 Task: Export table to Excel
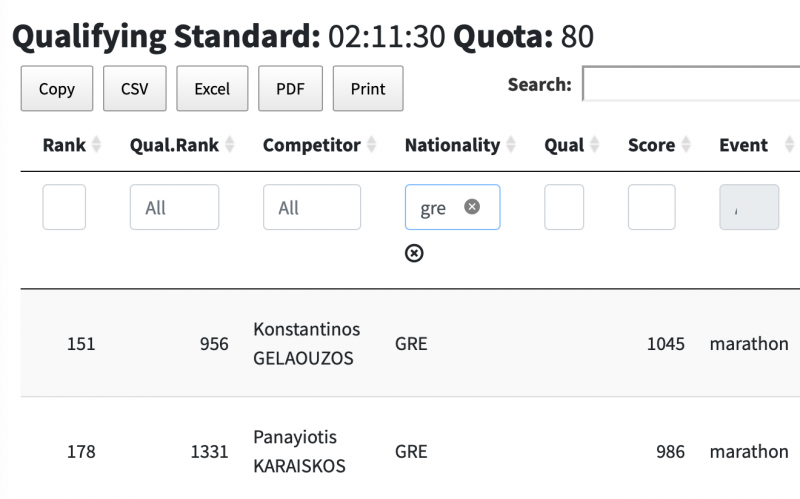212,89
